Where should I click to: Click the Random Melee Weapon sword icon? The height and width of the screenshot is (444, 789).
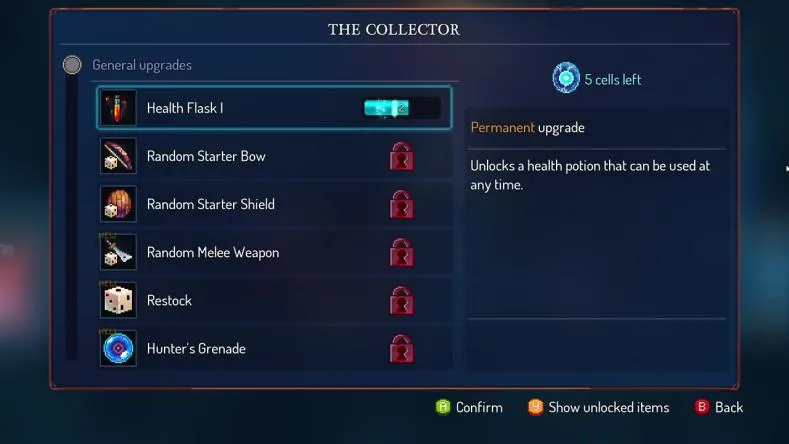[x=118, y=252]
